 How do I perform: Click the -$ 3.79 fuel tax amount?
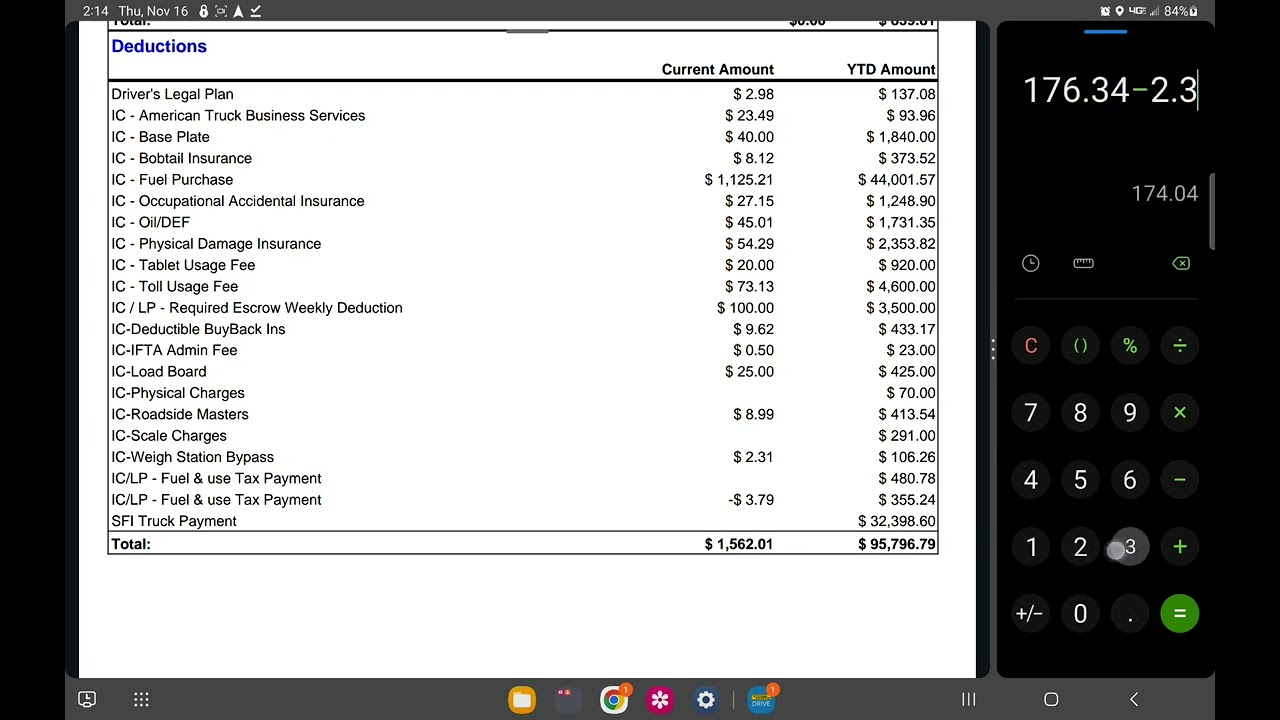click(x=751, y=500)
